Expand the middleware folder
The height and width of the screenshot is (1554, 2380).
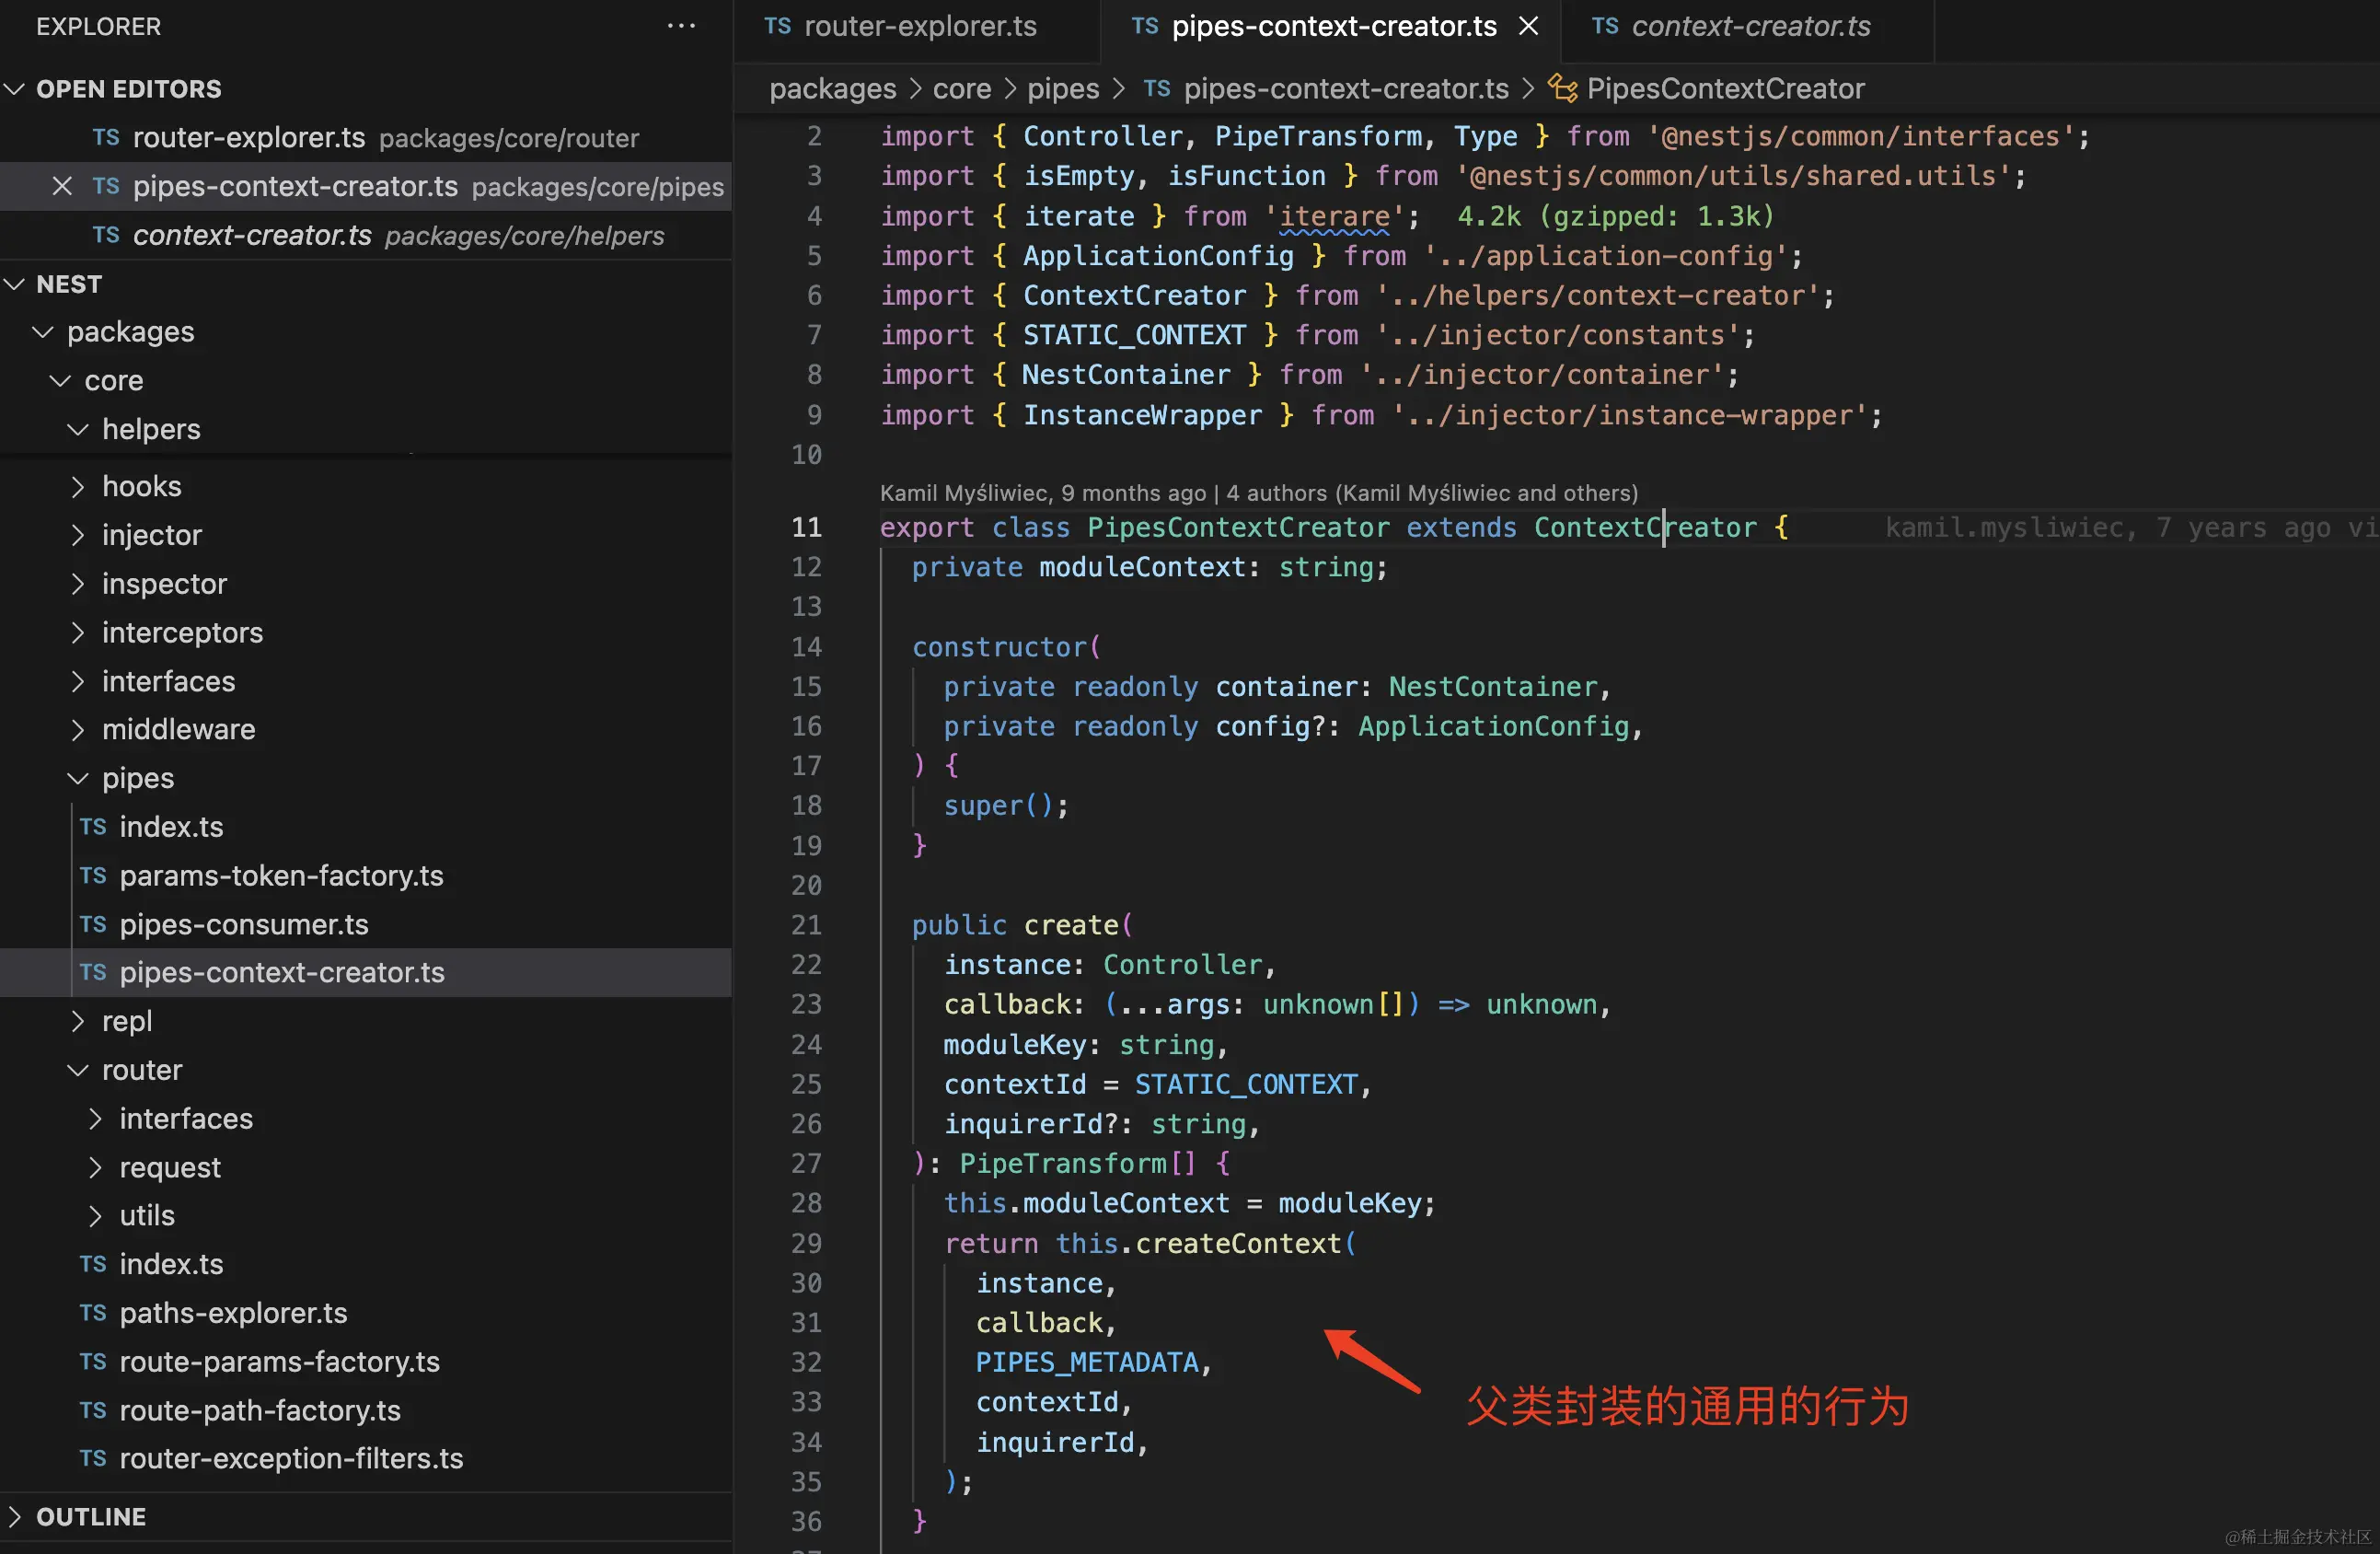(x=78, y=730)
